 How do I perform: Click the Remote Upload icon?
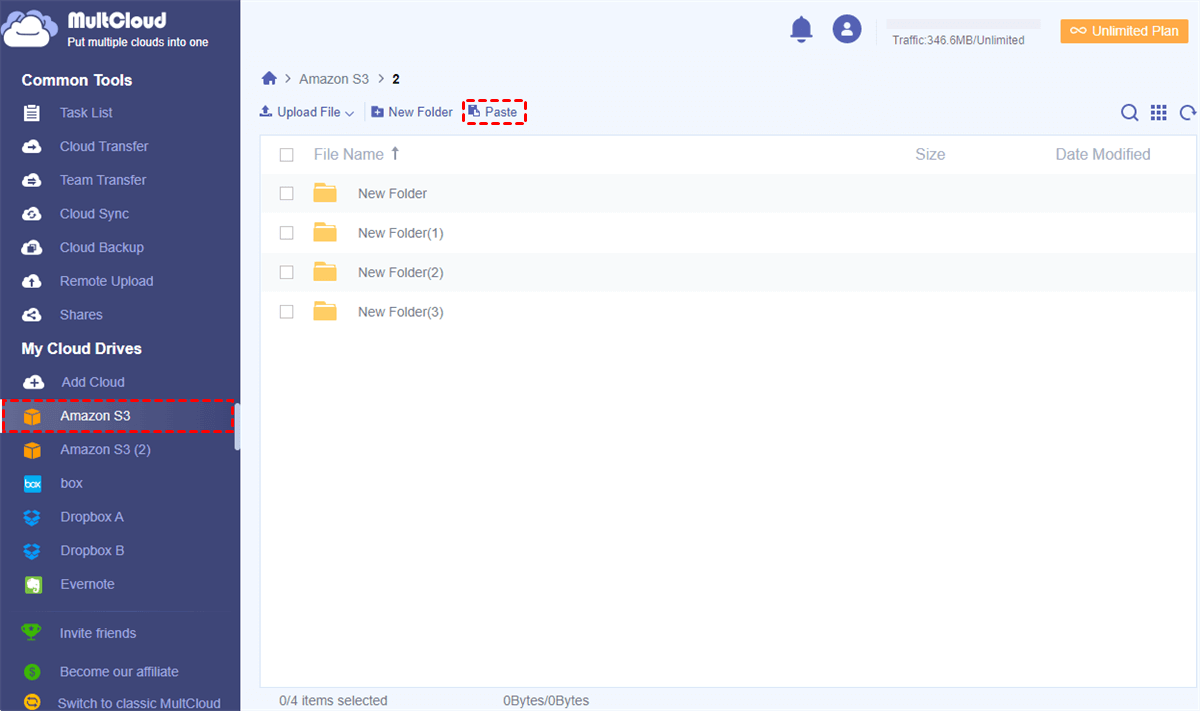point(32,281)
